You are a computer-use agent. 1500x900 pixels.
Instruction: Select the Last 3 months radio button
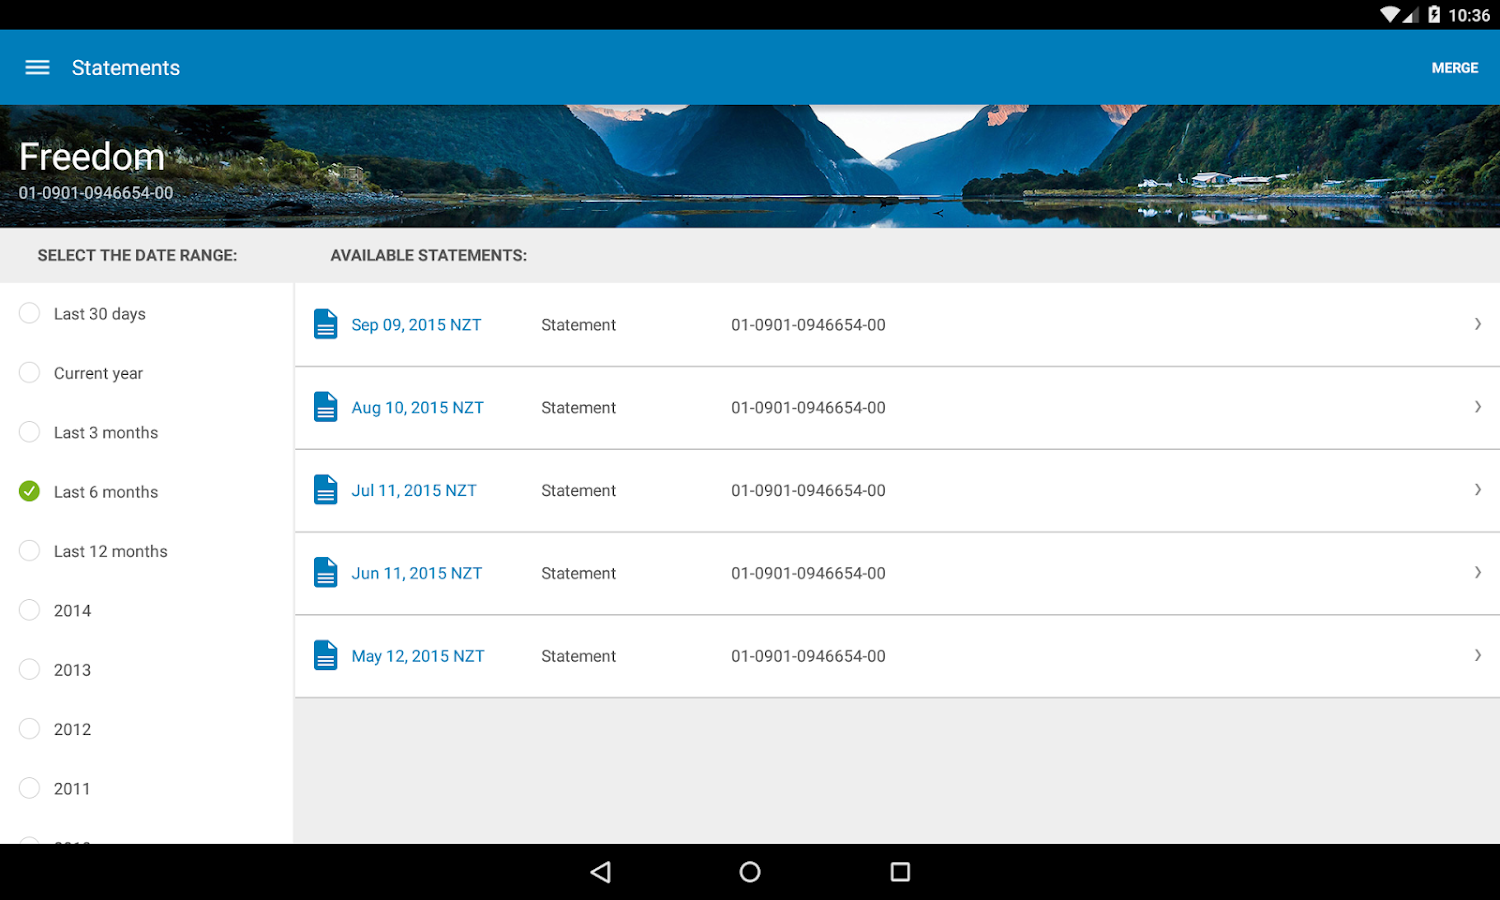click(x=30, y=432)
